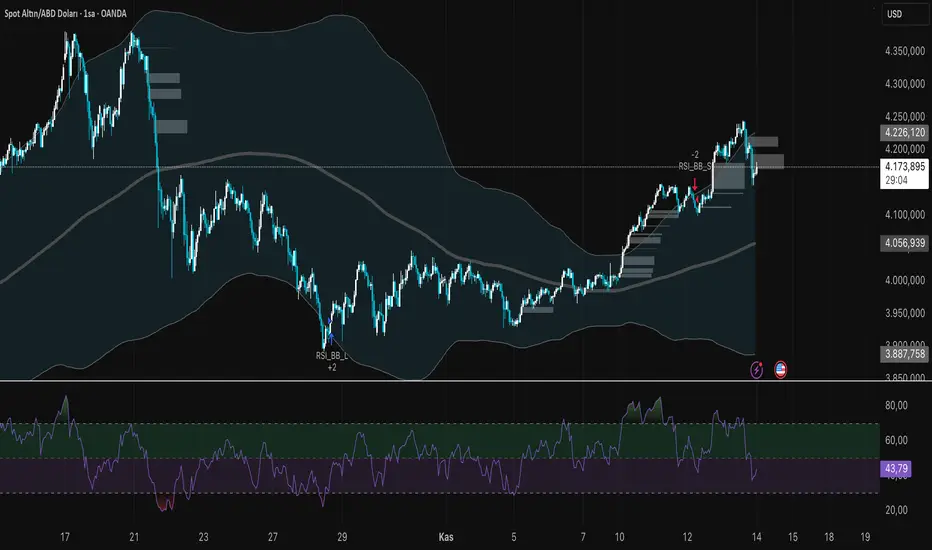The height and width of the screenshot is (550, 932).
Task: Click the middle band price label 4.056,939
Action: [904, 243]
